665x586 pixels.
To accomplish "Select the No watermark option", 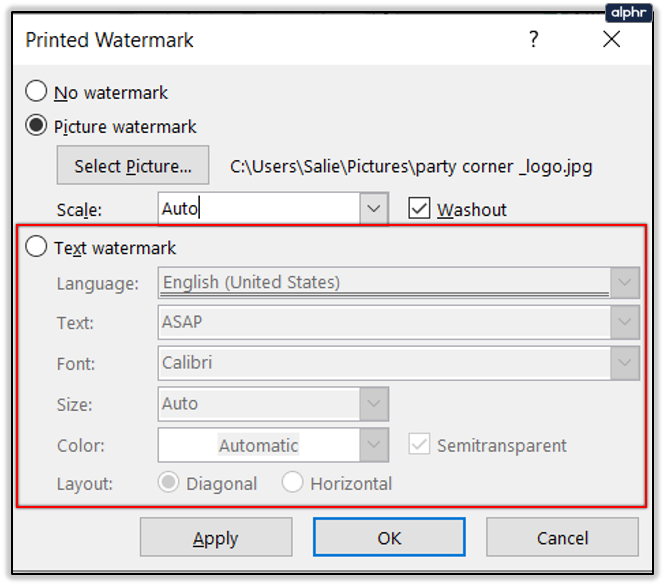I will pyautogui.click(x=36, y=92).
